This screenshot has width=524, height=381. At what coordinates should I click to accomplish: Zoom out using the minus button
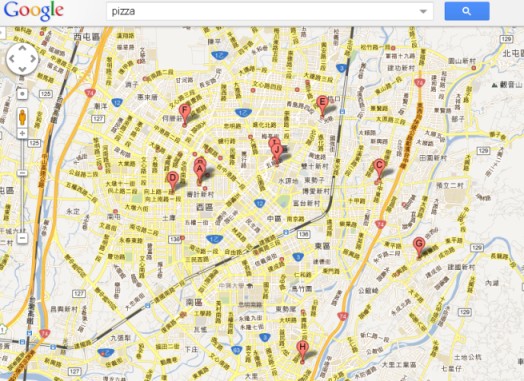point(22,238)
